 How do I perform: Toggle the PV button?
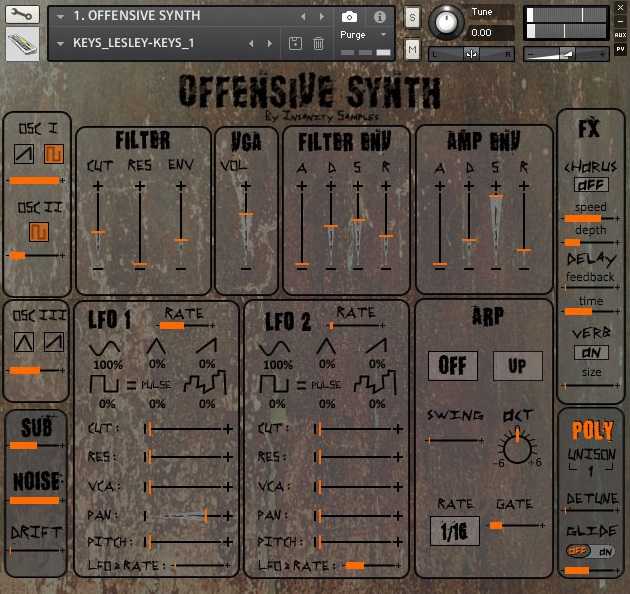(620, 49)
